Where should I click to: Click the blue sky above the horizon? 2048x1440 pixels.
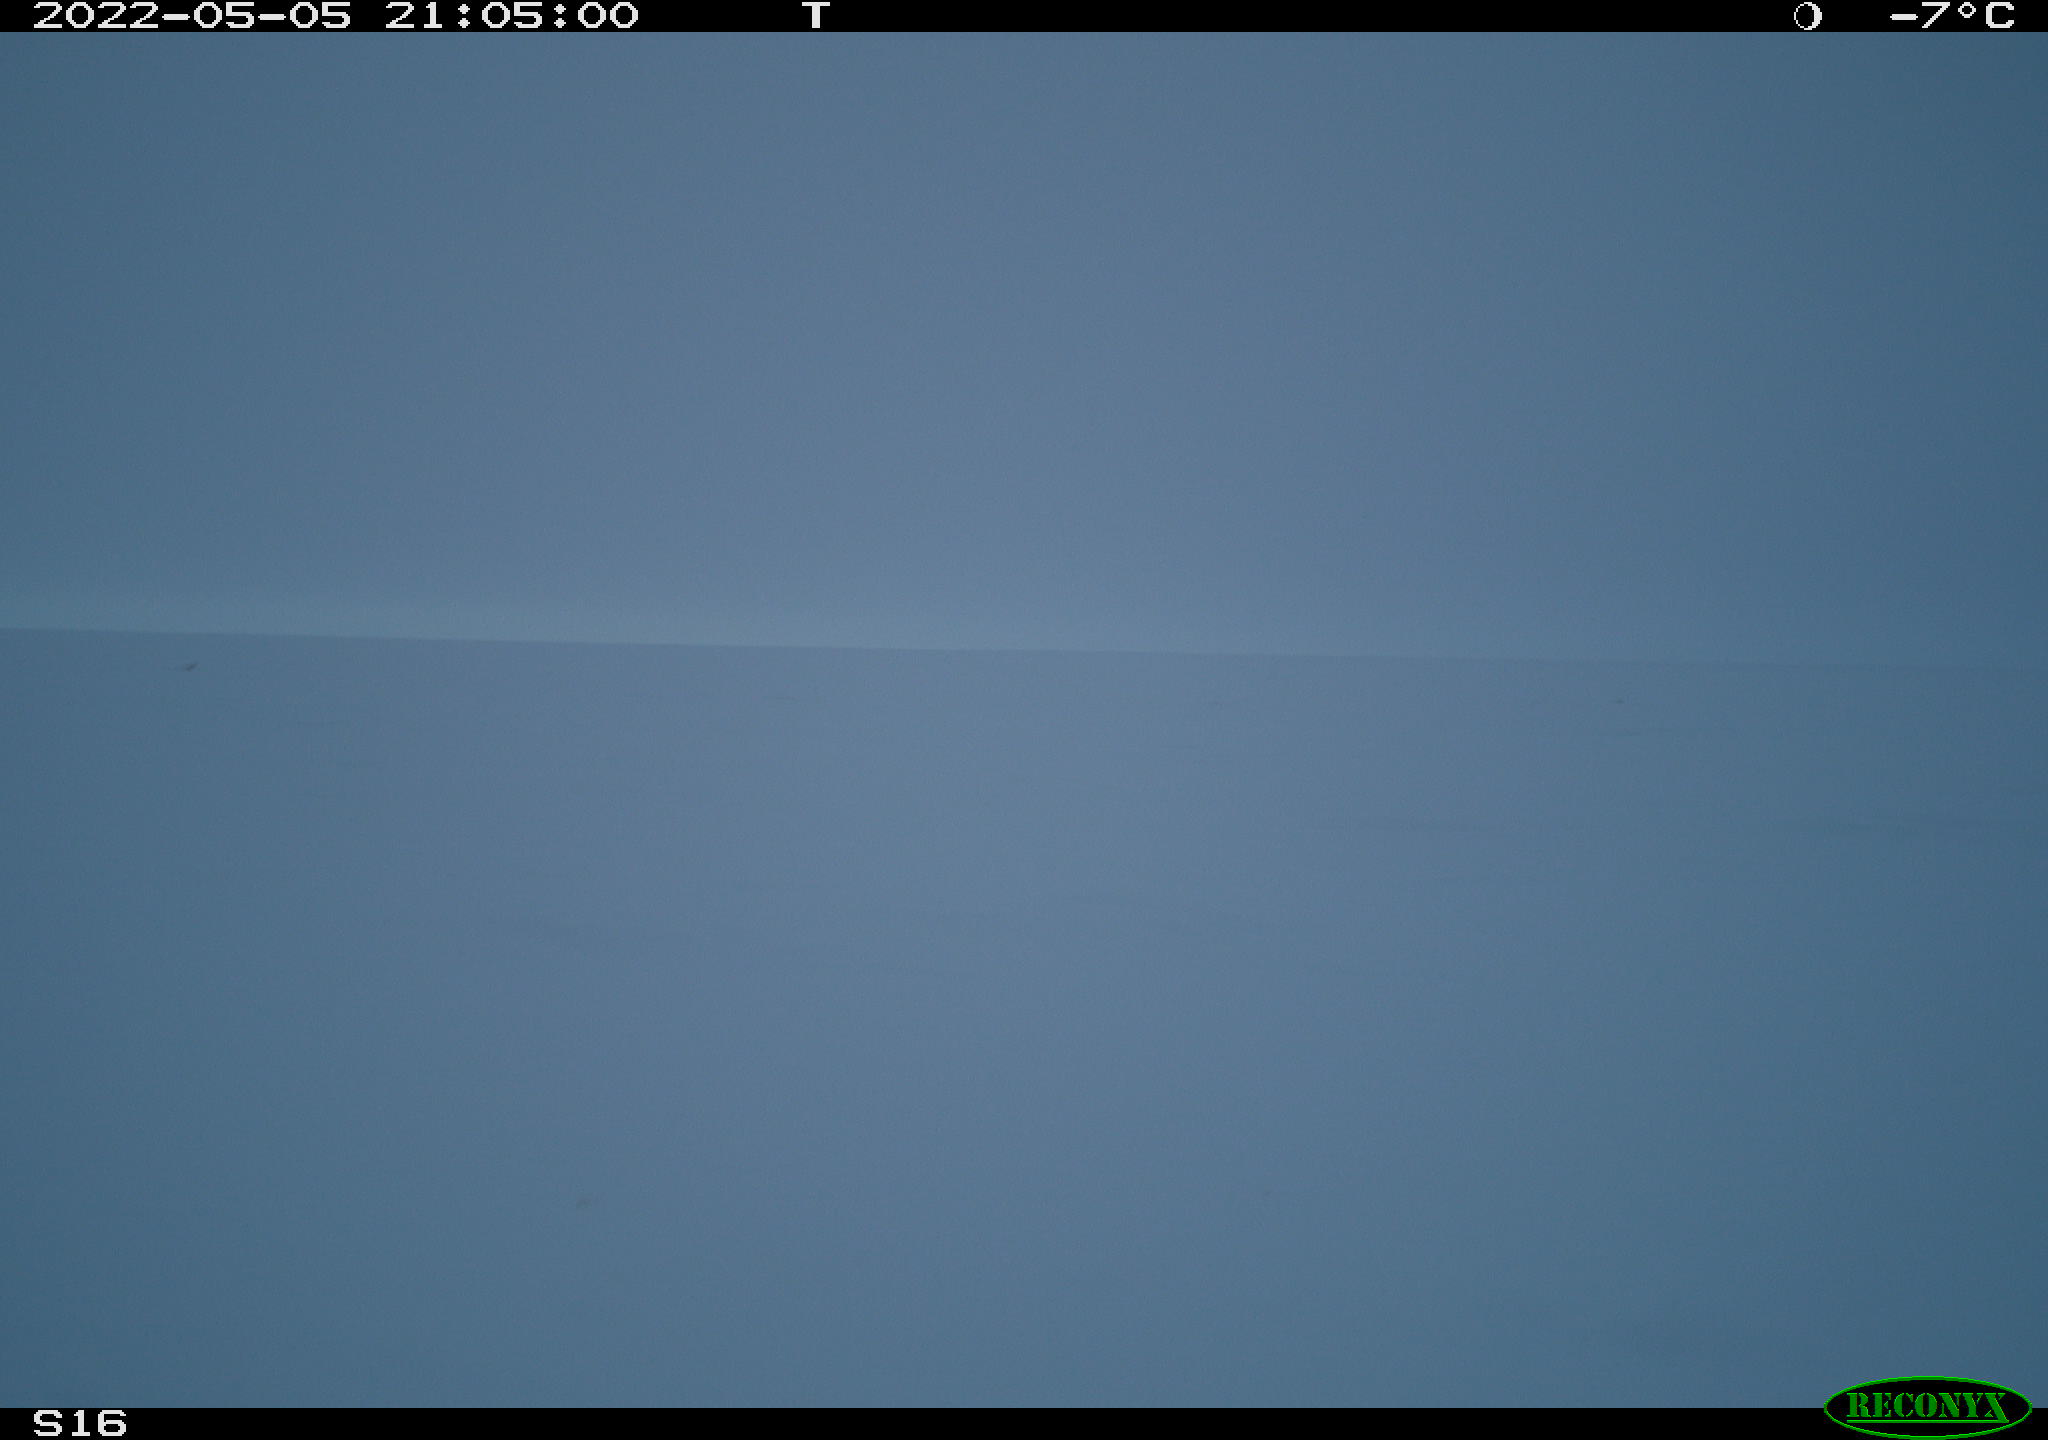(x=1024, y=330)
